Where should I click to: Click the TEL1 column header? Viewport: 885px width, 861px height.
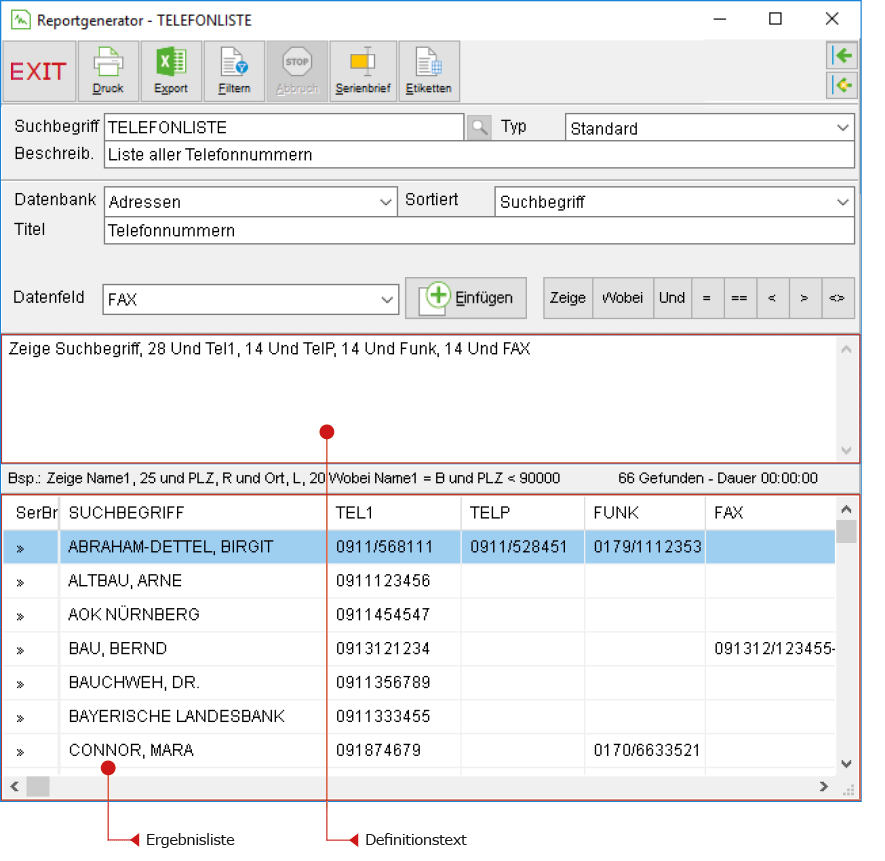coord(393,513)
